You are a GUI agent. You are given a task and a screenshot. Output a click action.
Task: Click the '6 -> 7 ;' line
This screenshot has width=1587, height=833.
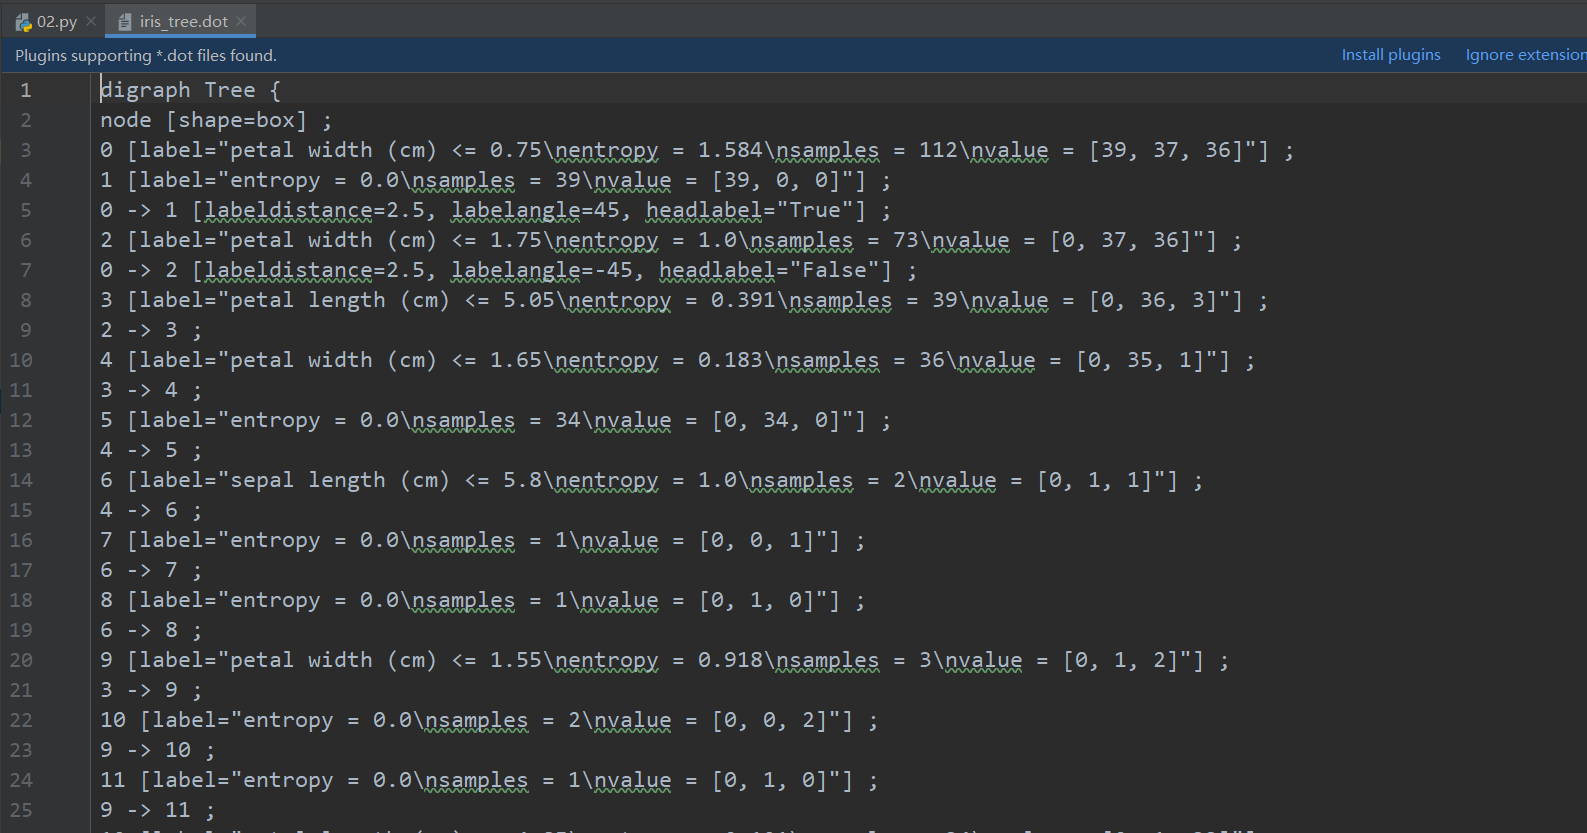point(151,570)
